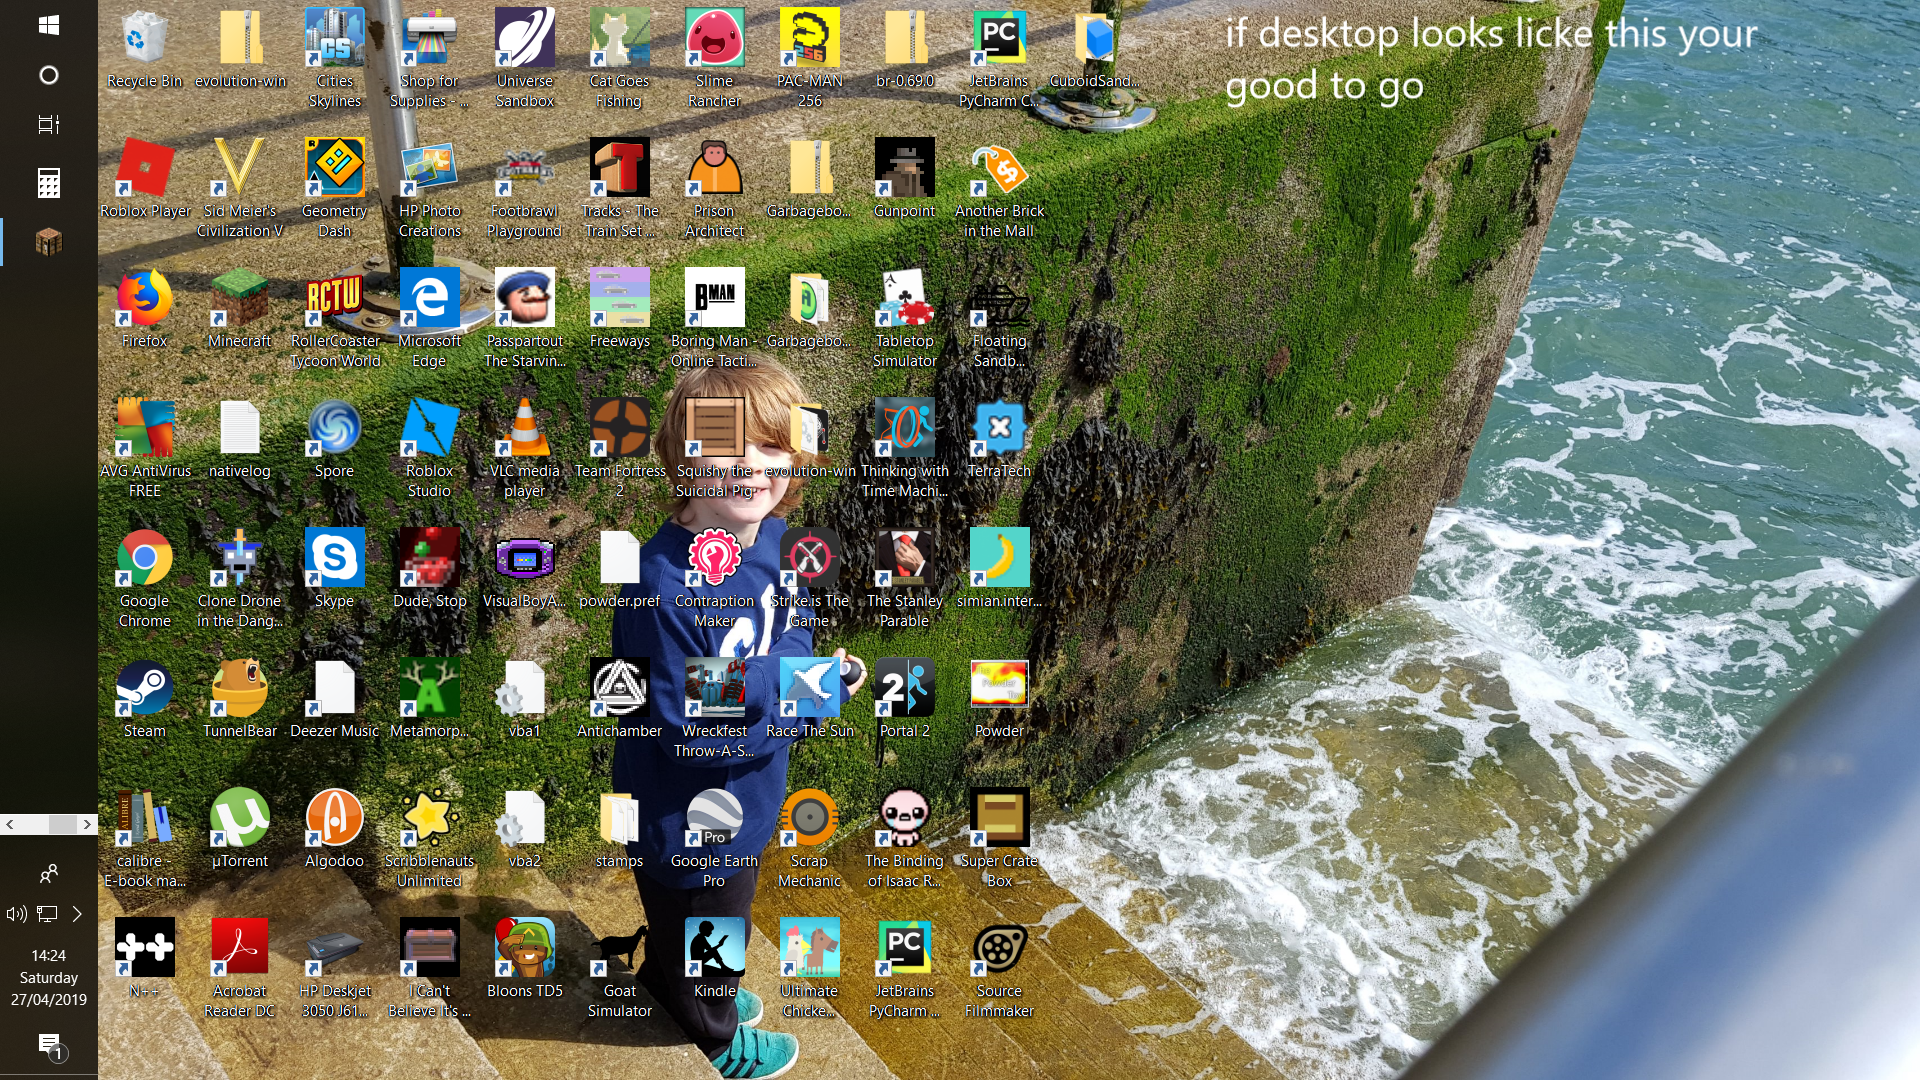Viewport: 1920px width, 1080px height.
Task: Expand hidden system tray icons chevron
Action: [x=77, y=914]
